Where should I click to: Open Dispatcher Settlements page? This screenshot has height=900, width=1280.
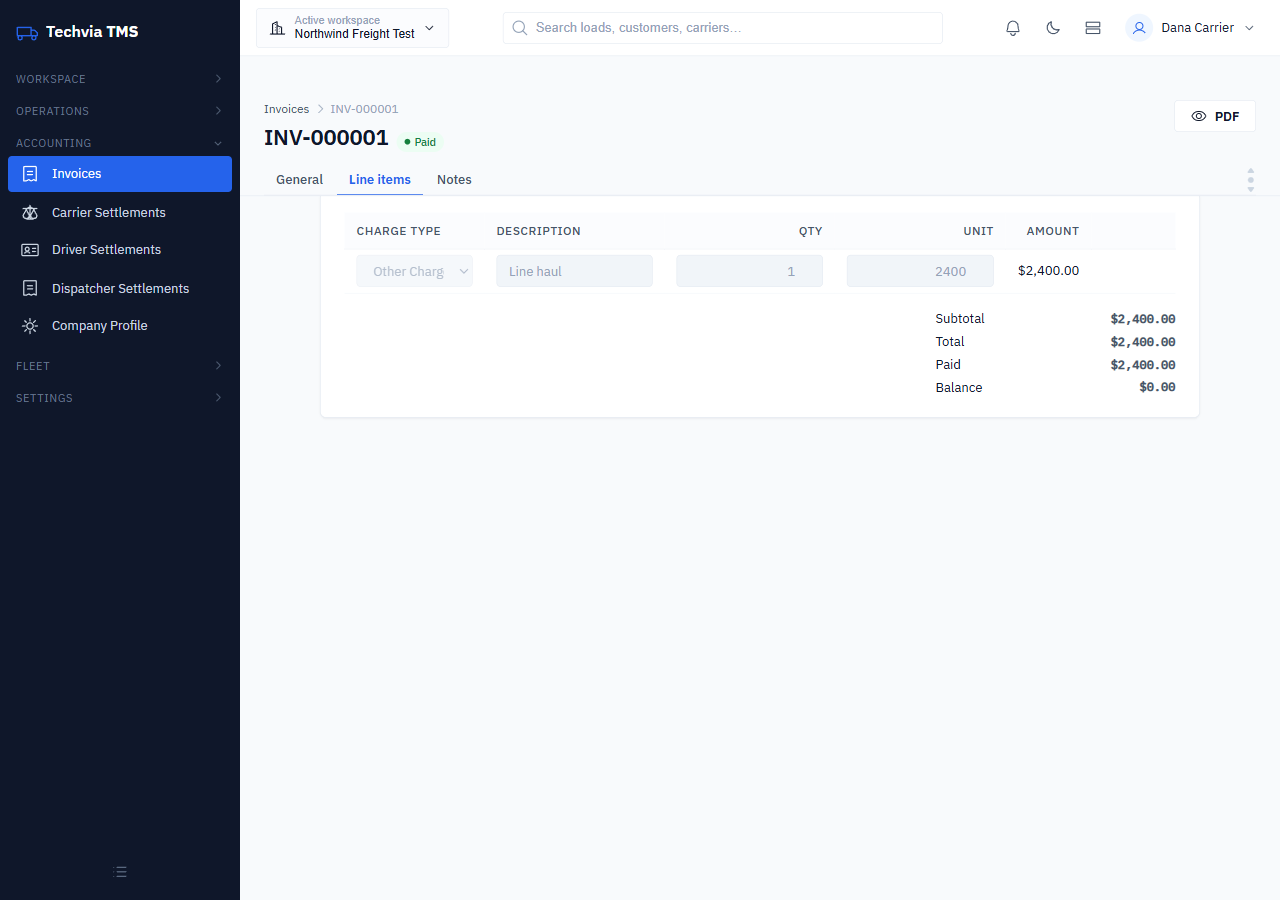click(120, 289)
